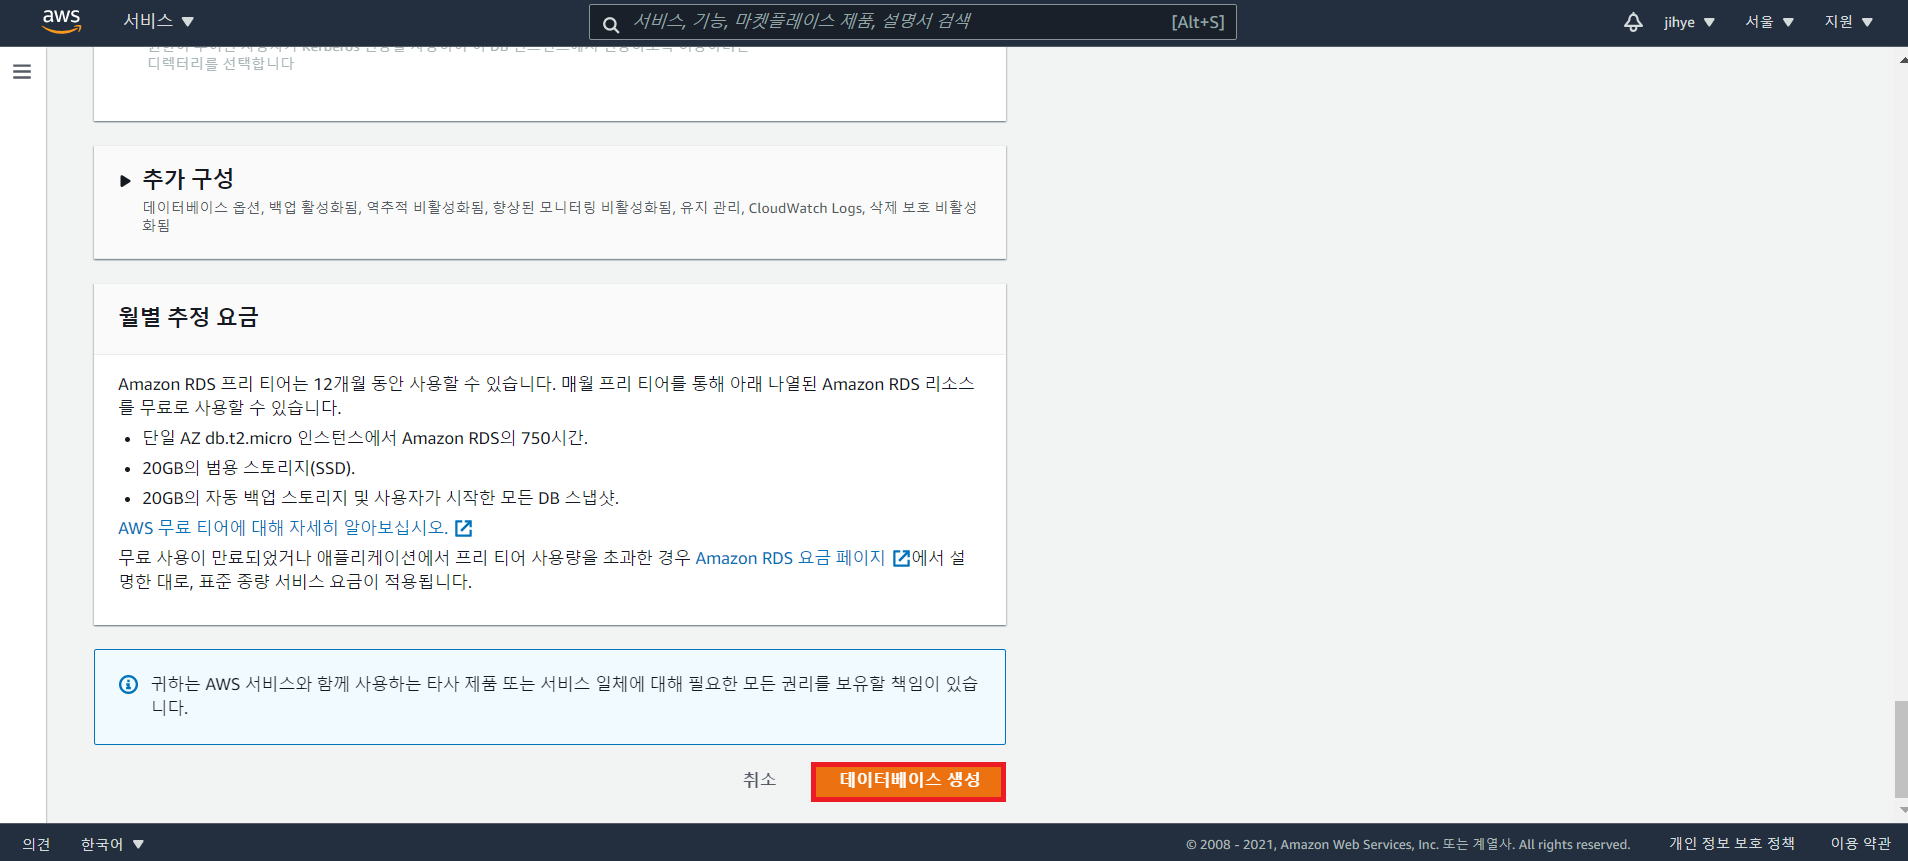Image resolution: width=1908 pixels, height=861 pixels.
Task: Open the 한국어 language selector
Action: click(112, 844)
